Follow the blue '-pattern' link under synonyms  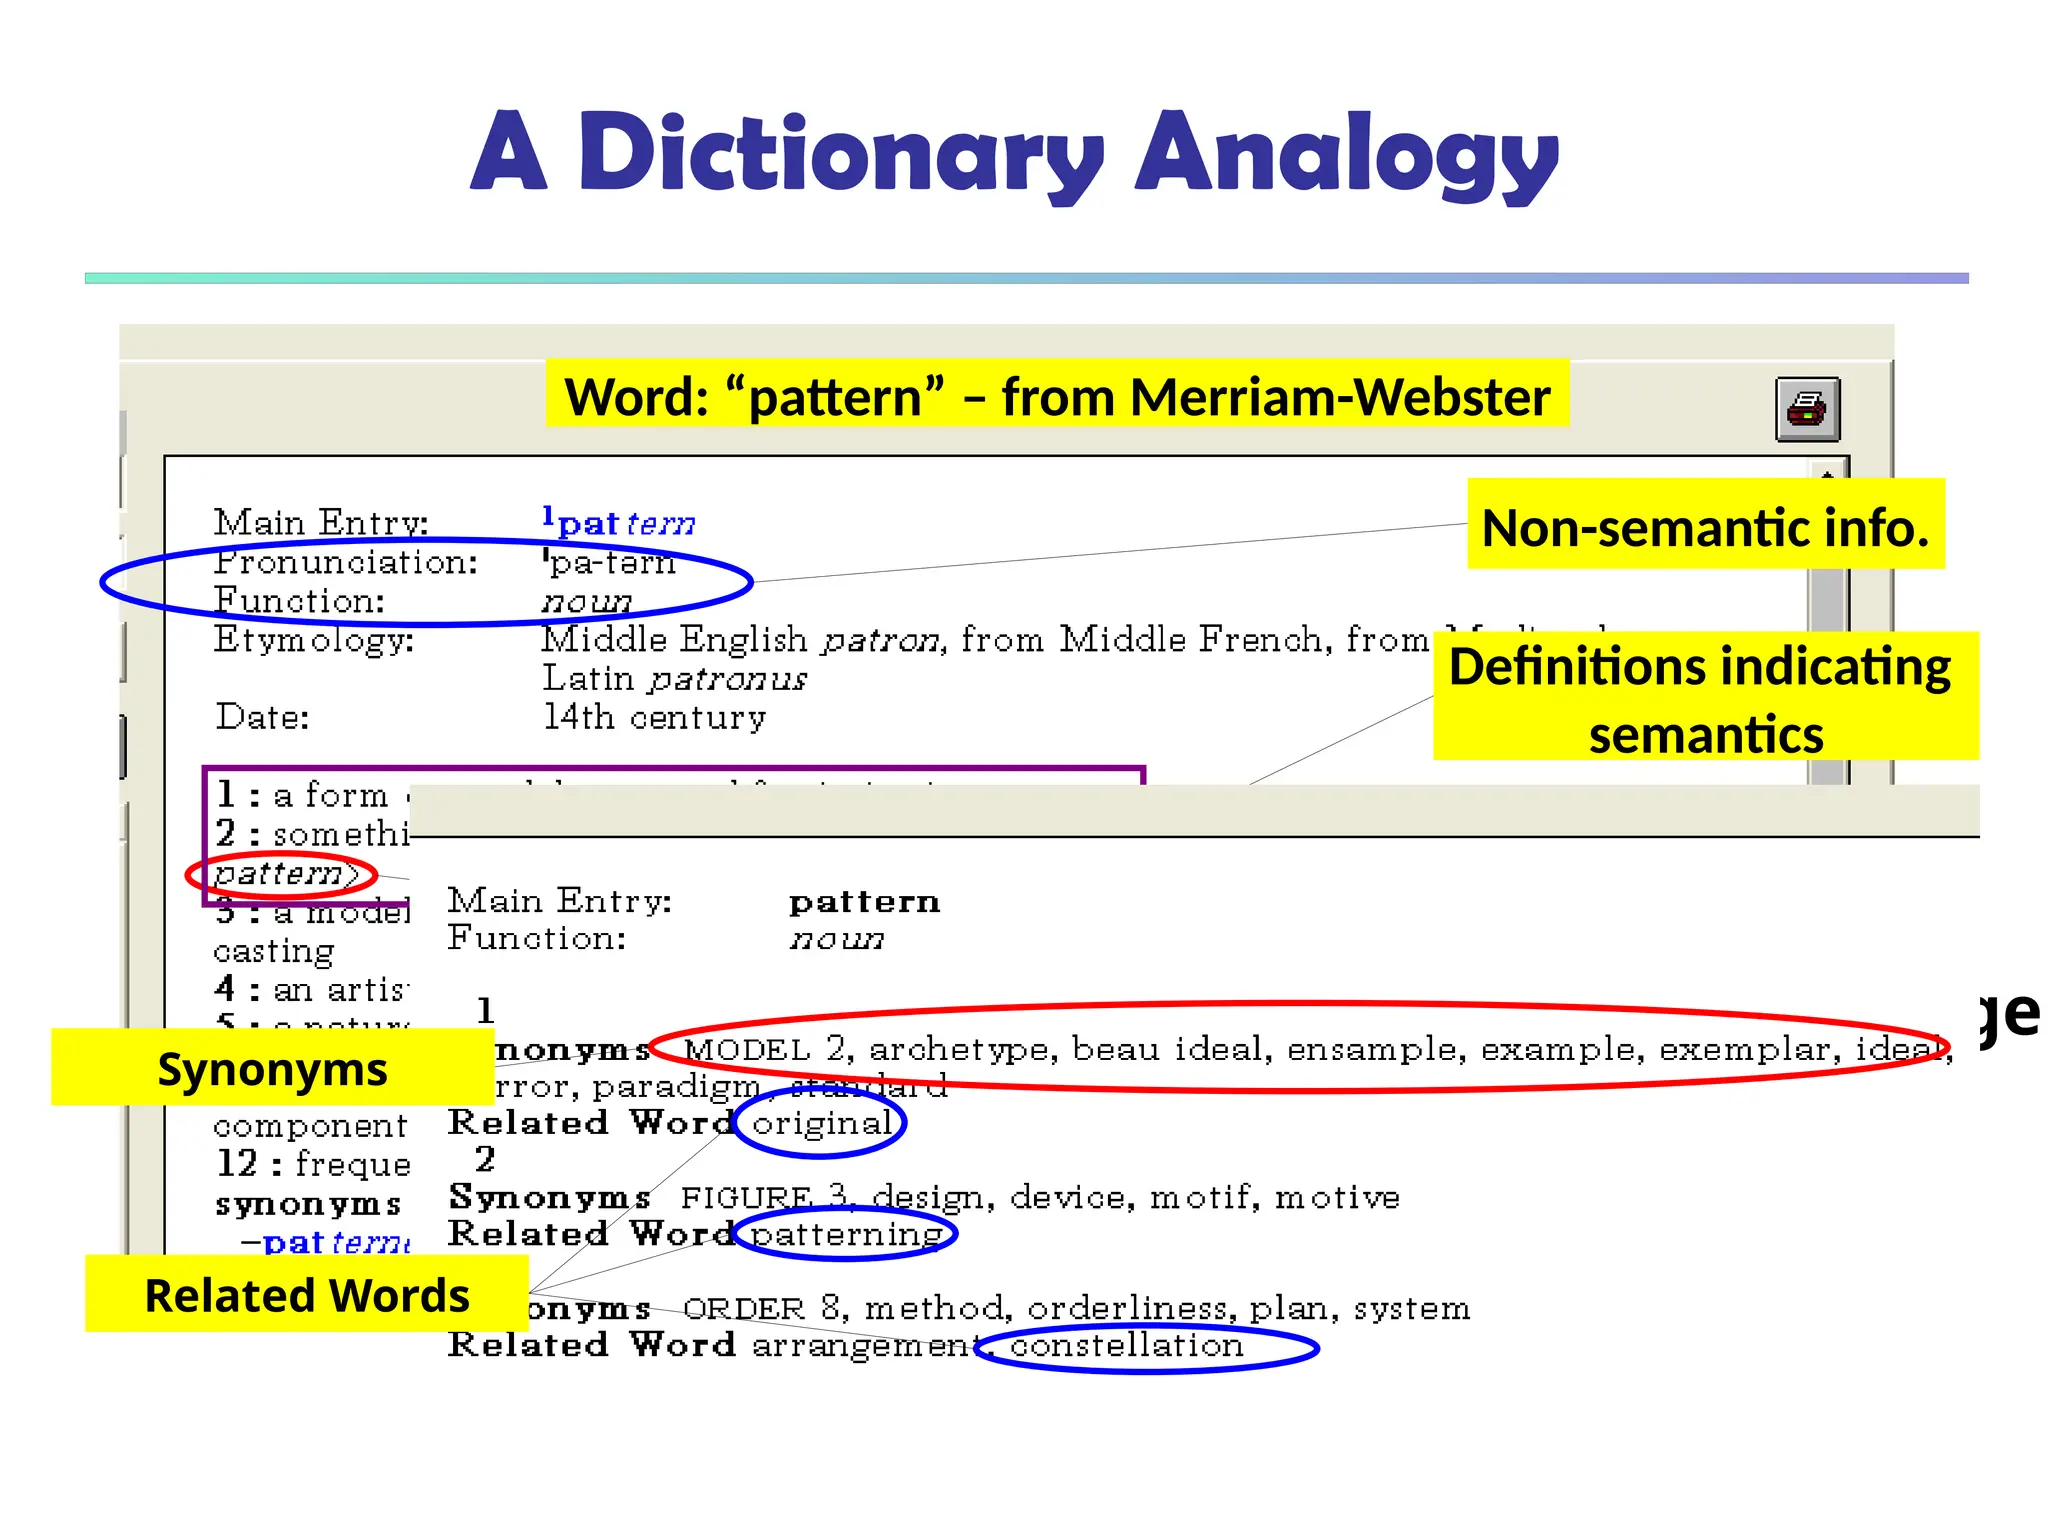335,1242
